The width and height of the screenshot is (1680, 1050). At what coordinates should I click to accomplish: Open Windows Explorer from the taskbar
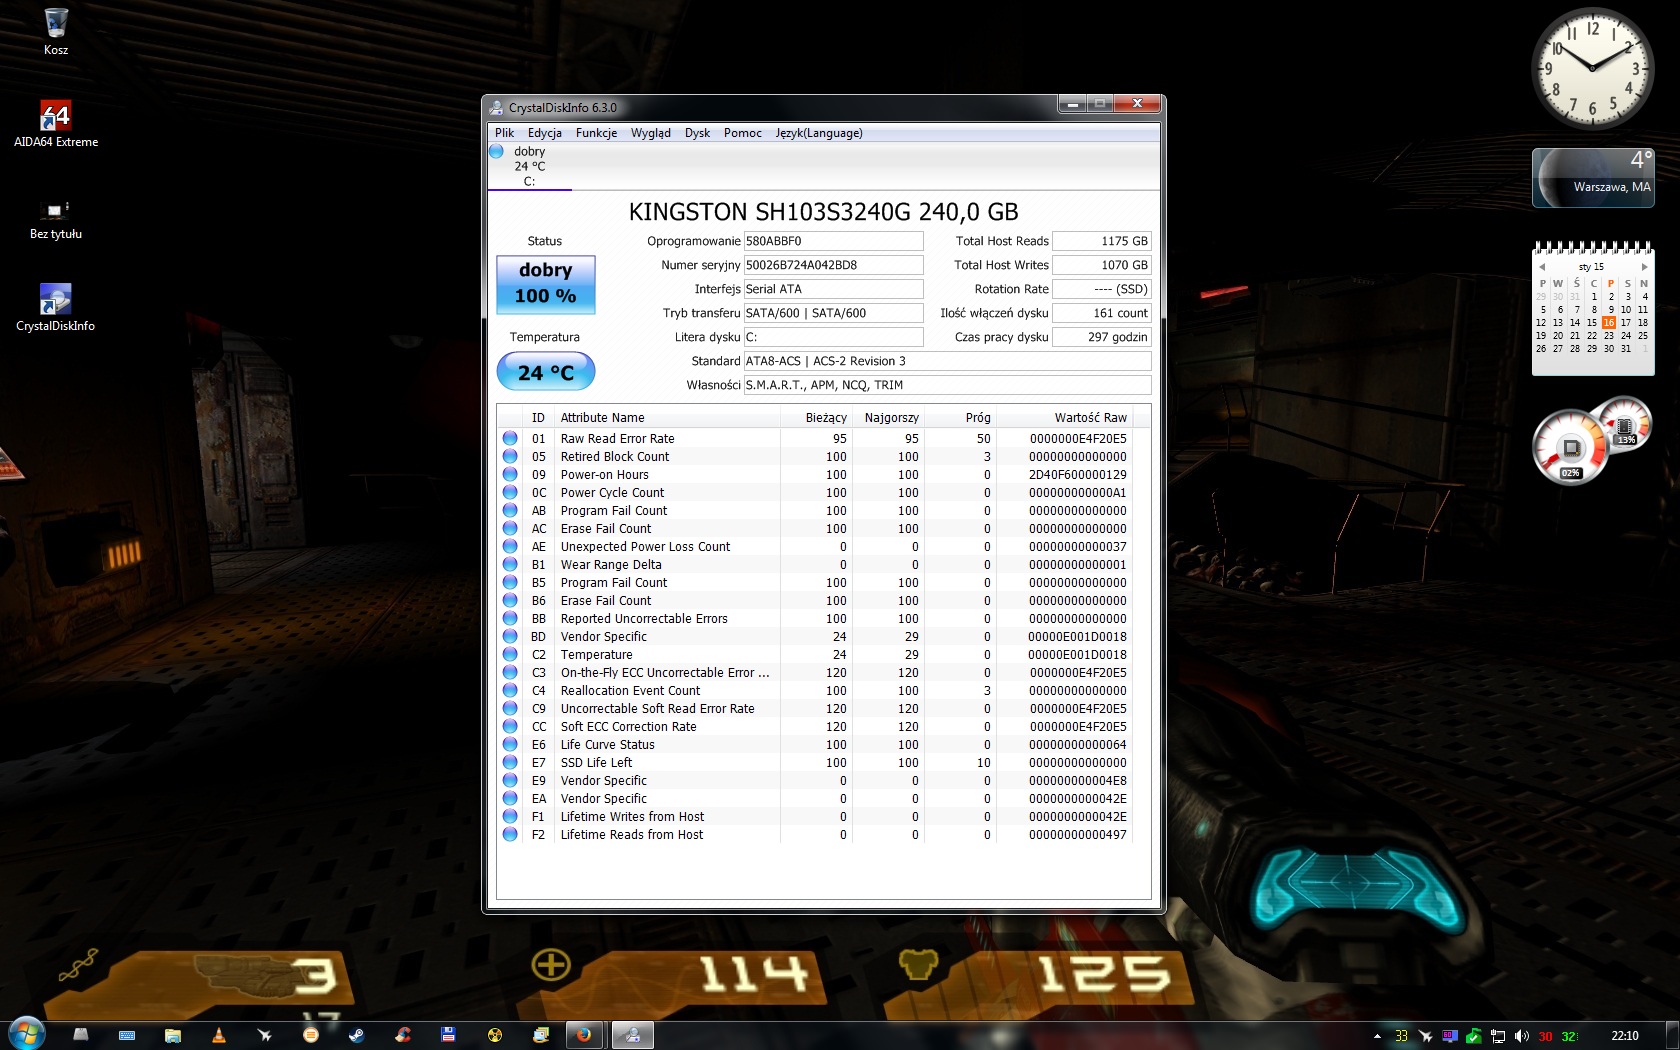(173, 1035)
